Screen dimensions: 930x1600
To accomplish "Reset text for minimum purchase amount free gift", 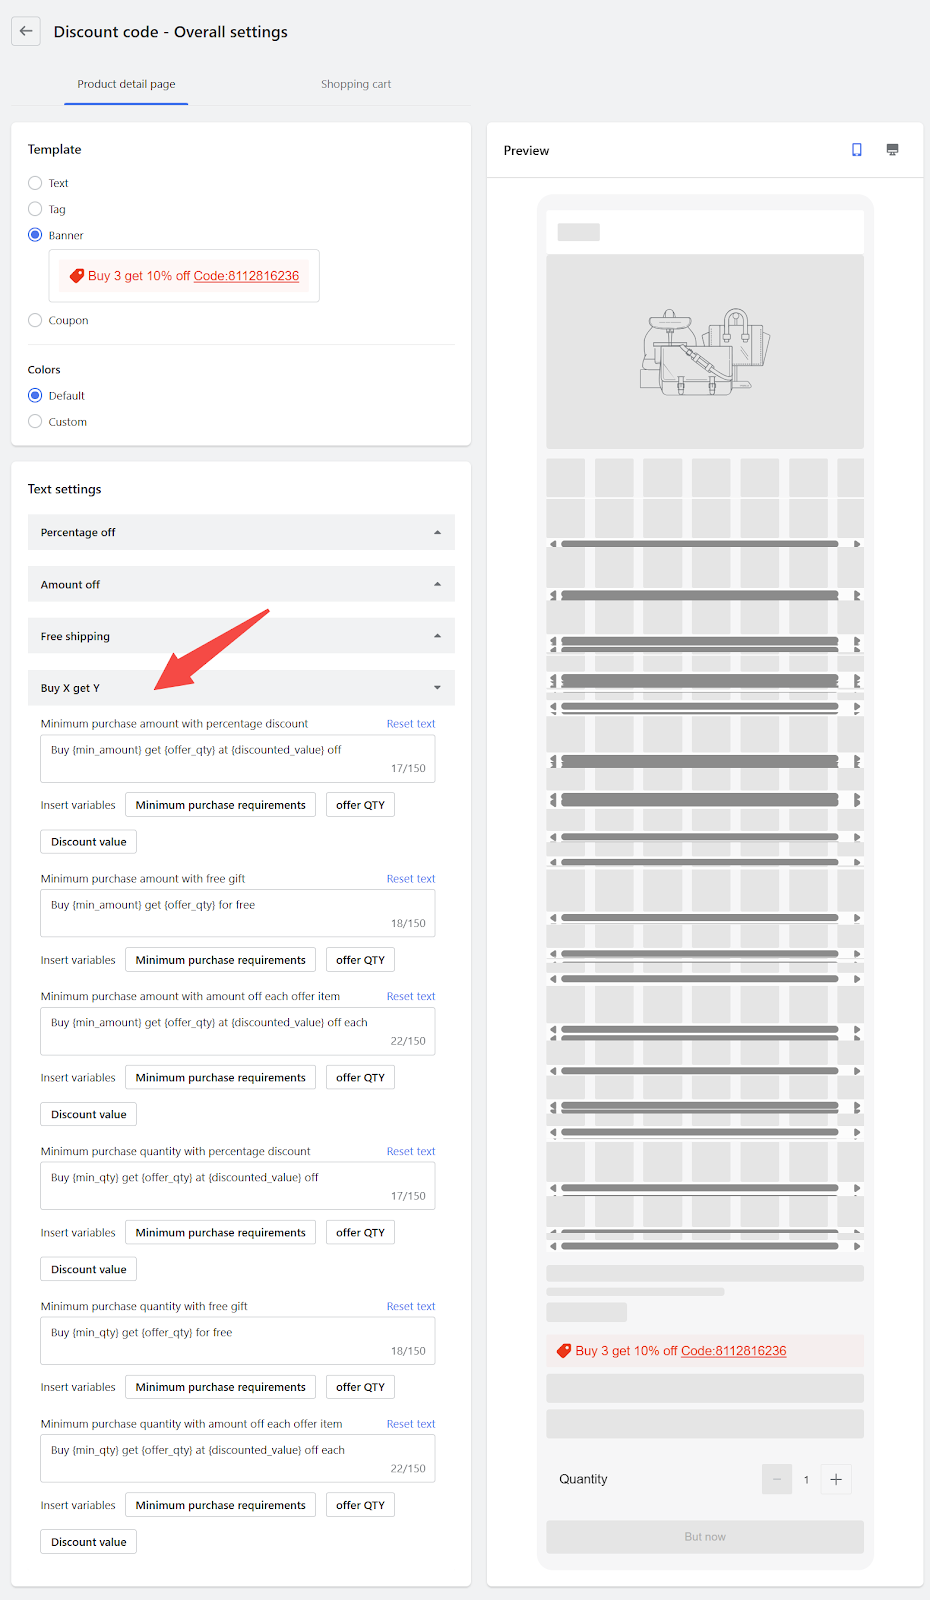I will (411, 879).
